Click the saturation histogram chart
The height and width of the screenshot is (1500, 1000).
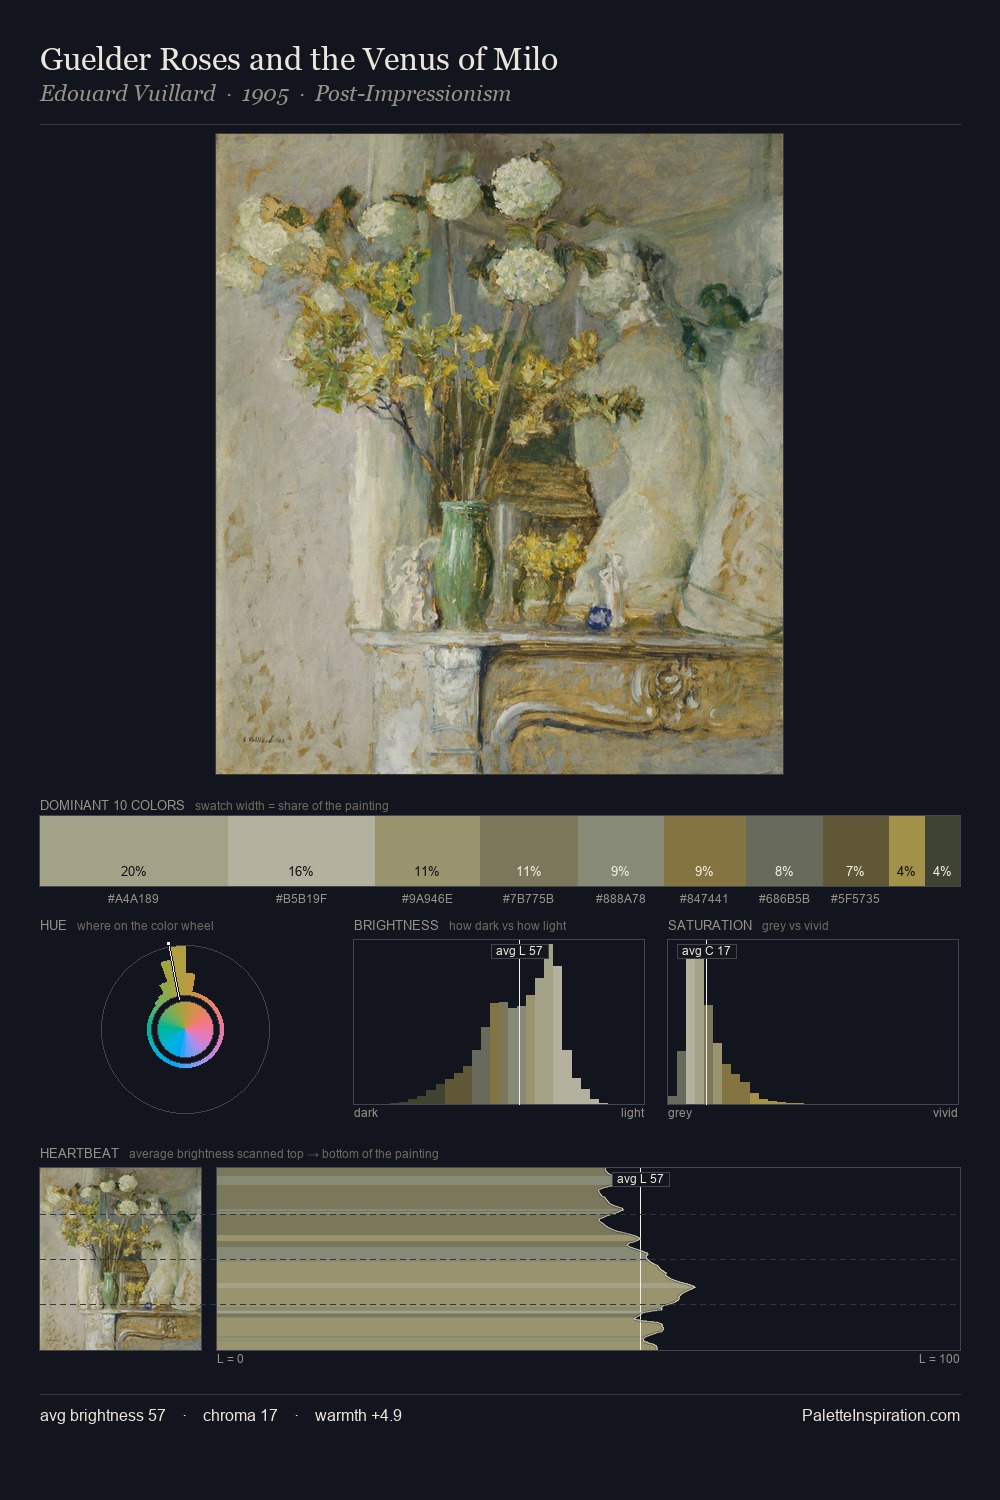click(813, 1022)
